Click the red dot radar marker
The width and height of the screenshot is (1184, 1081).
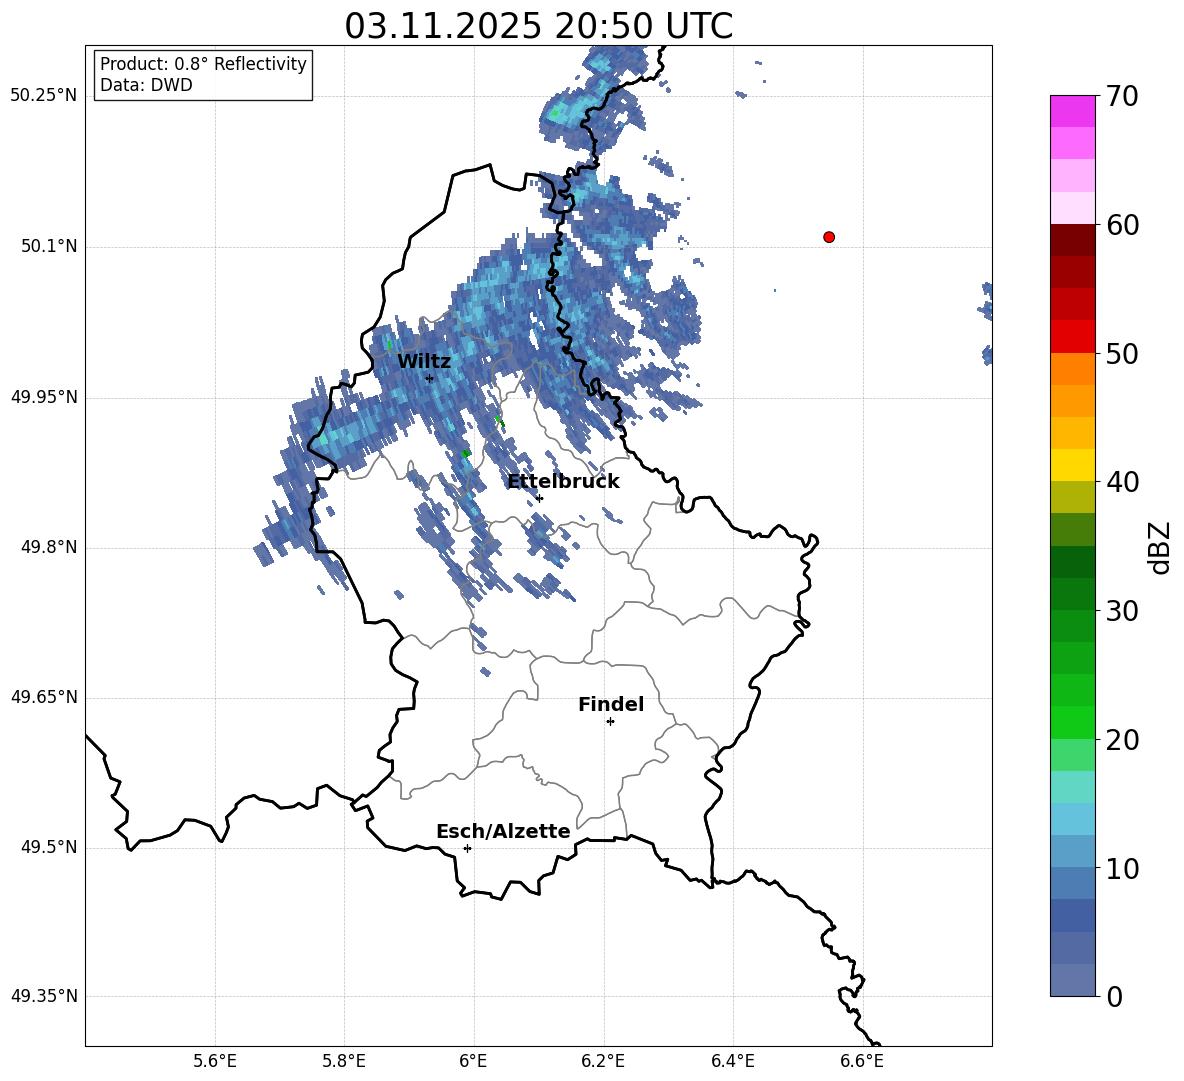point(828,237)
